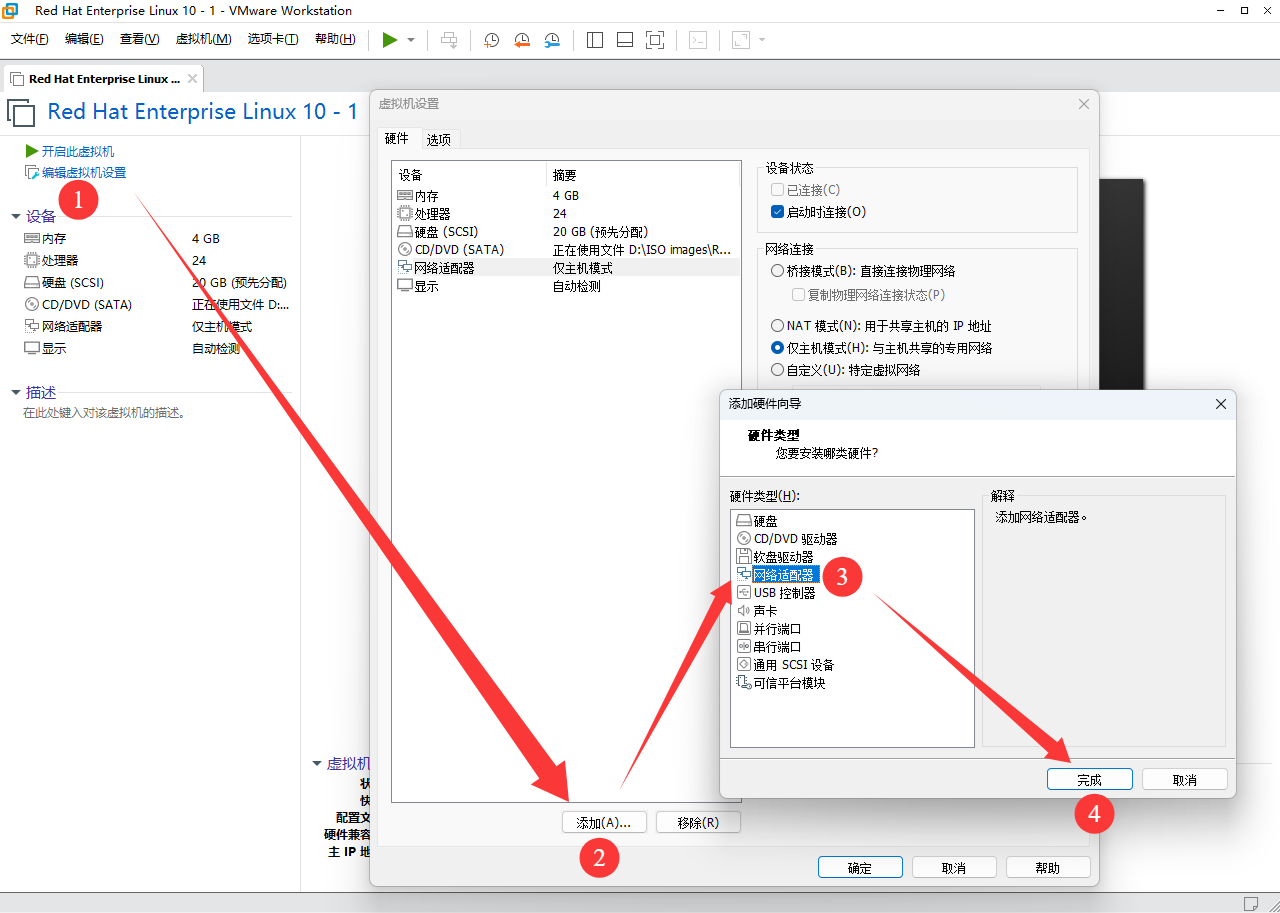This screenshot has height=913, width=1280.
Task: Open the power options dropdown arrow
Action: [411, 40]
